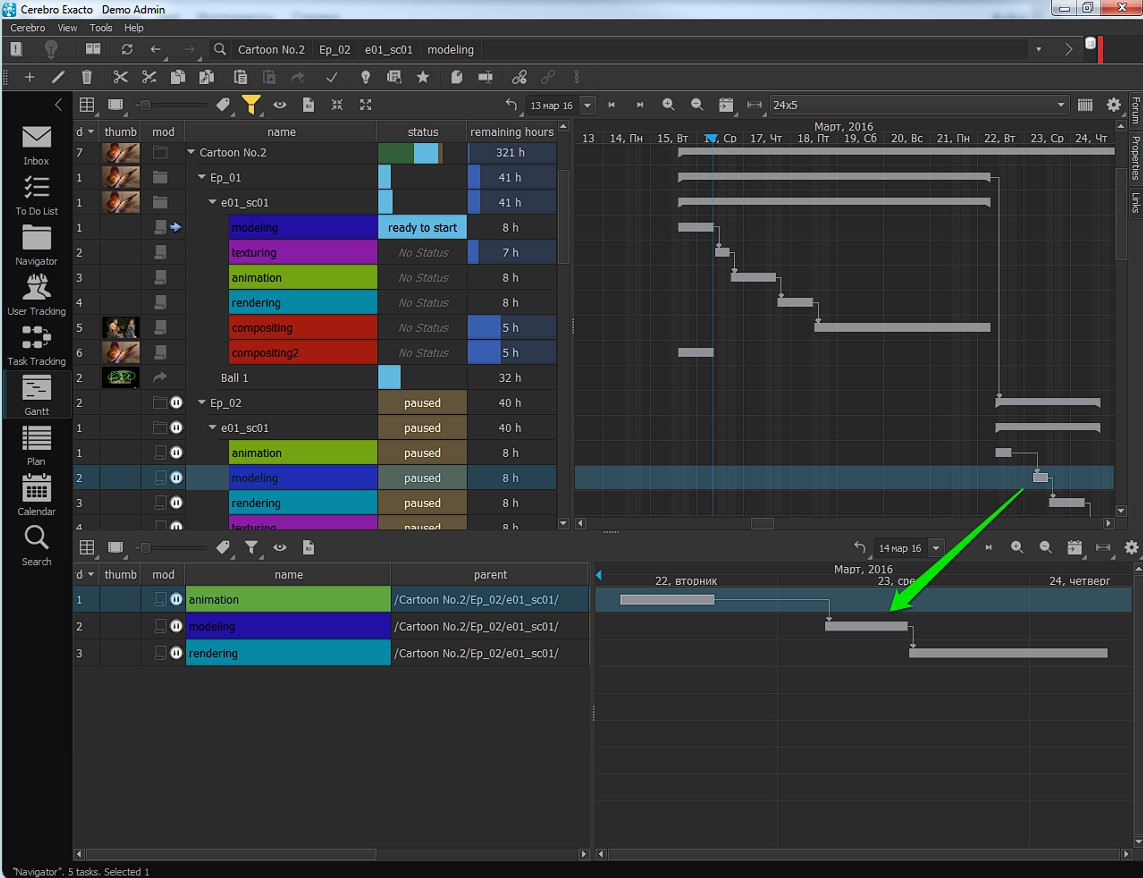The image size is (1143, 878).
Task: Click Ep_02 breadcrumb in address bar
Action: 335,50
